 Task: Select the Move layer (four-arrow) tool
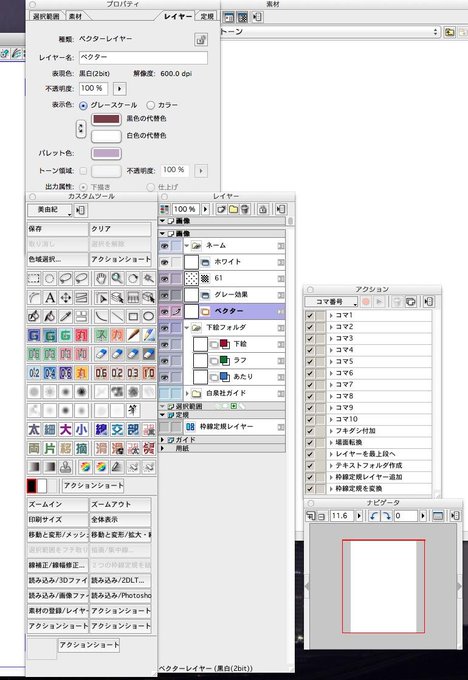pyautogui.click(x=65, y=298)
